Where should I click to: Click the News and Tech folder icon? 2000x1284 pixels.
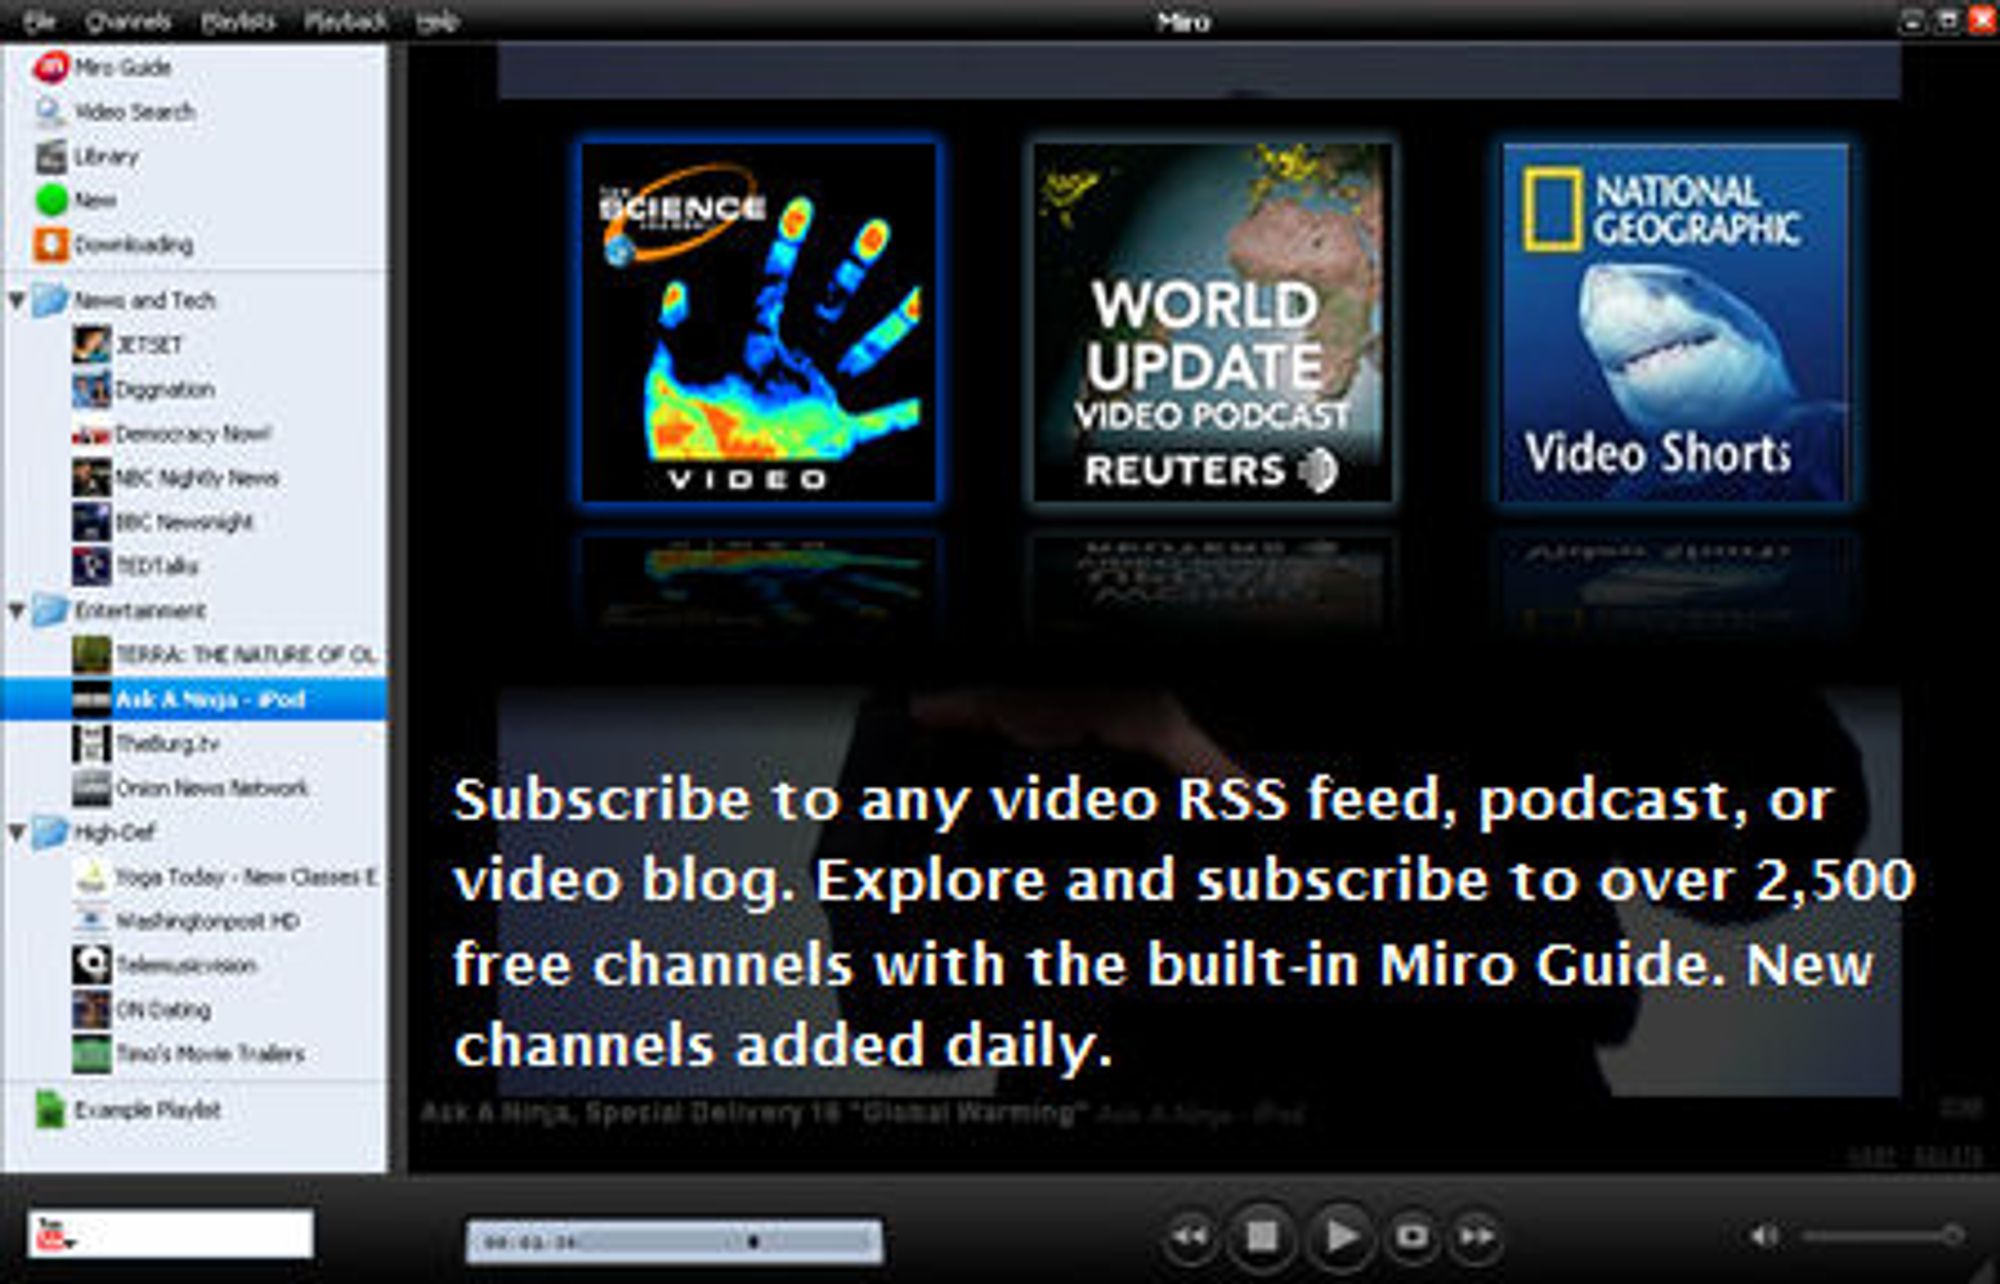[49, 300]
